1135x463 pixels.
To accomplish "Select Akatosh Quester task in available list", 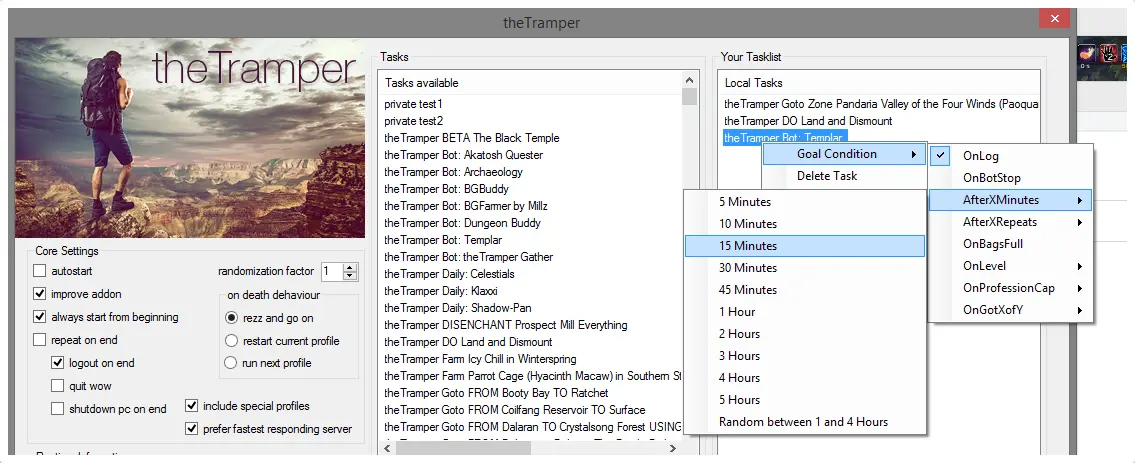I will pyautogui.click(x=463, y=155).
